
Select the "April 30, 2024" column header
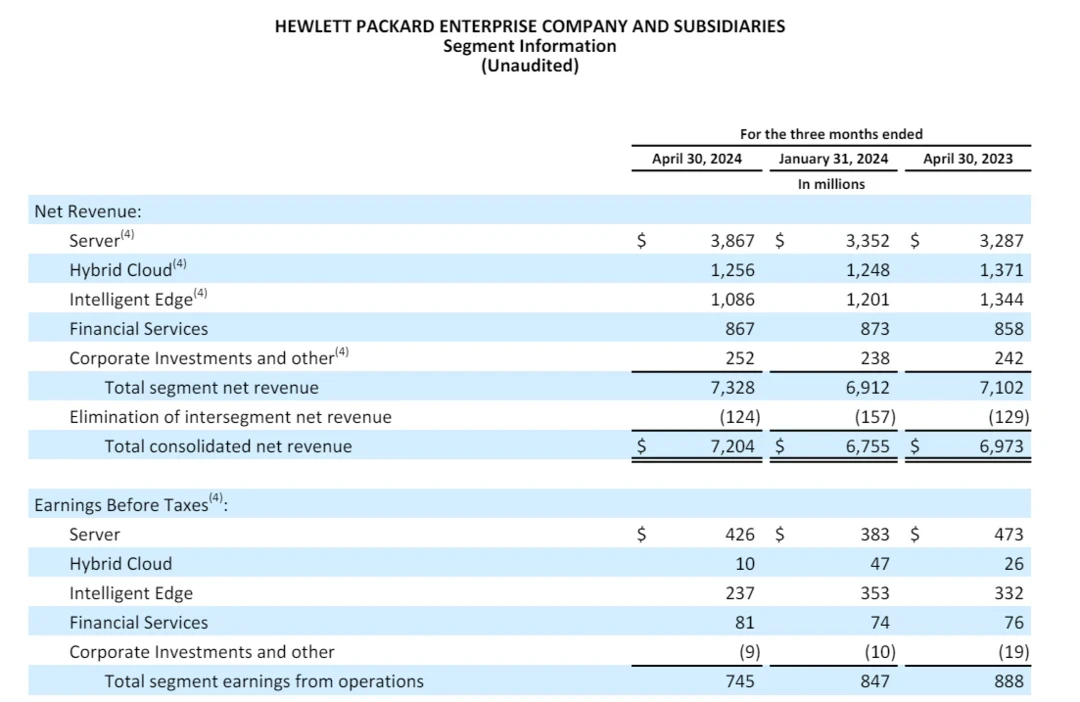697,158
